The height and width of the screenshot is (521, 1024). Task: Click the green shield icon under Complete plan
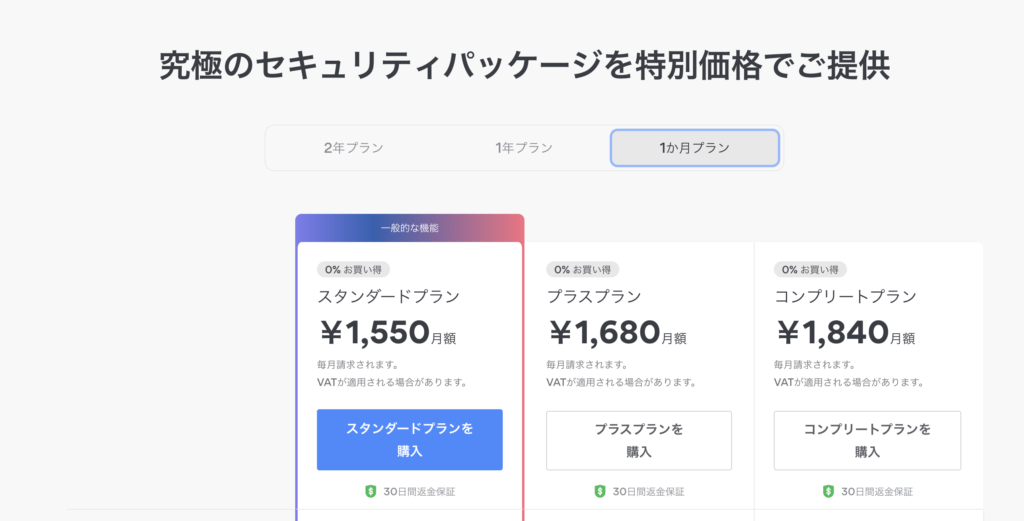click(828, 491)
